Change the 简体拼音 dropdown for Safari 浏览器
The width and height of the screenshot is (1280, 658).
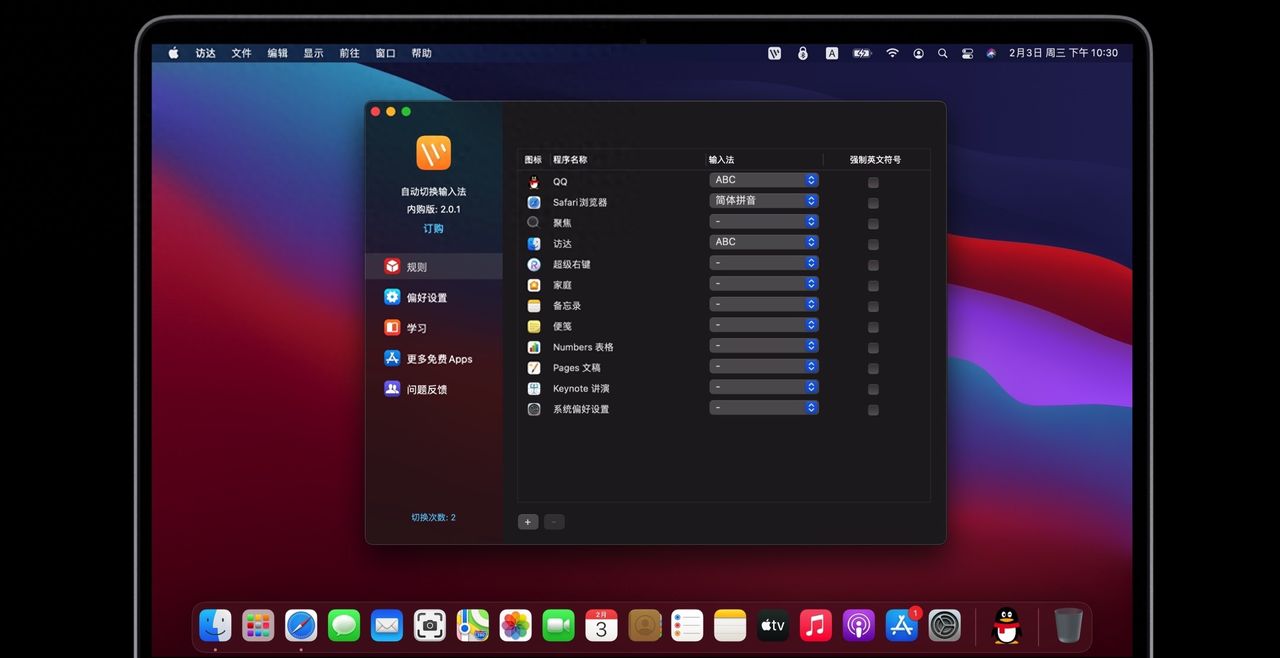pyautogui.click(x=763, y=200)
